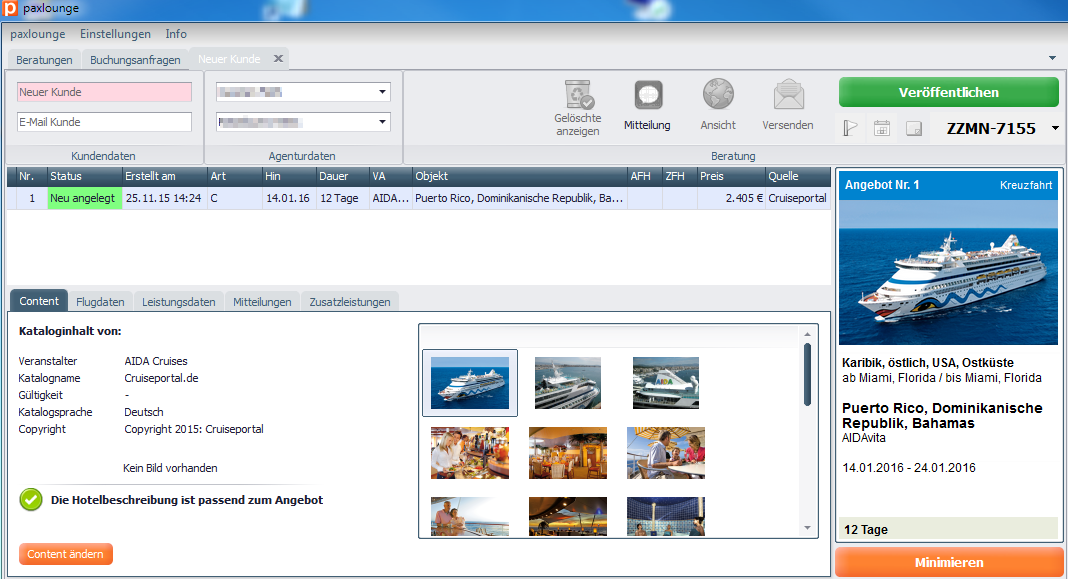1068x579 pixels.
Task: Select the AIDA funnel thumbnail in top row
Action: (665, 383)
